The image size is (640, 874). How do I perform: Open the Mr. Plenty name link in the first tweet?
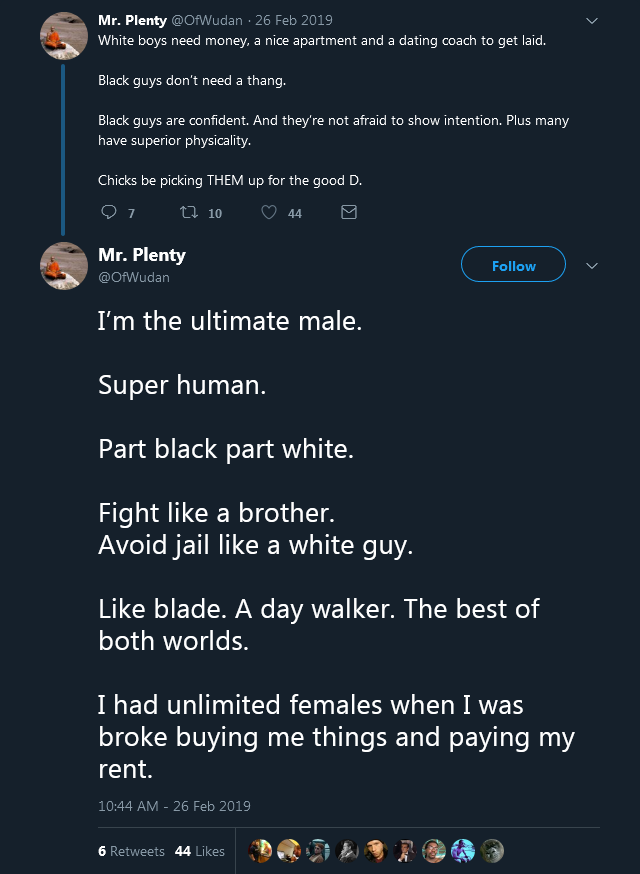point(132,20)
